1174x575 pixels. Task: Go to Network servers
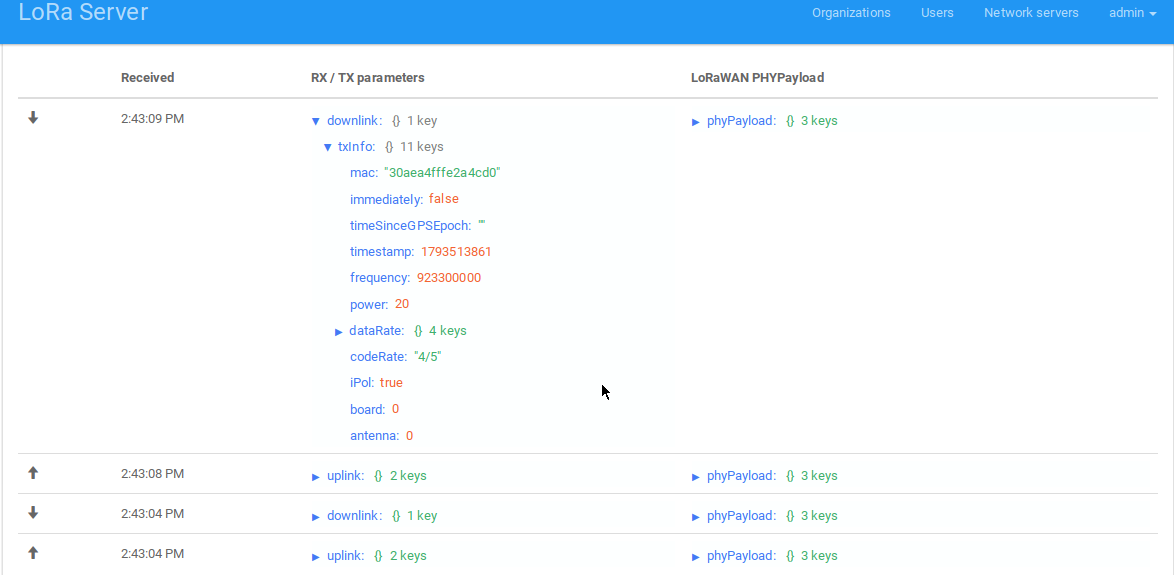point(1031,13)
